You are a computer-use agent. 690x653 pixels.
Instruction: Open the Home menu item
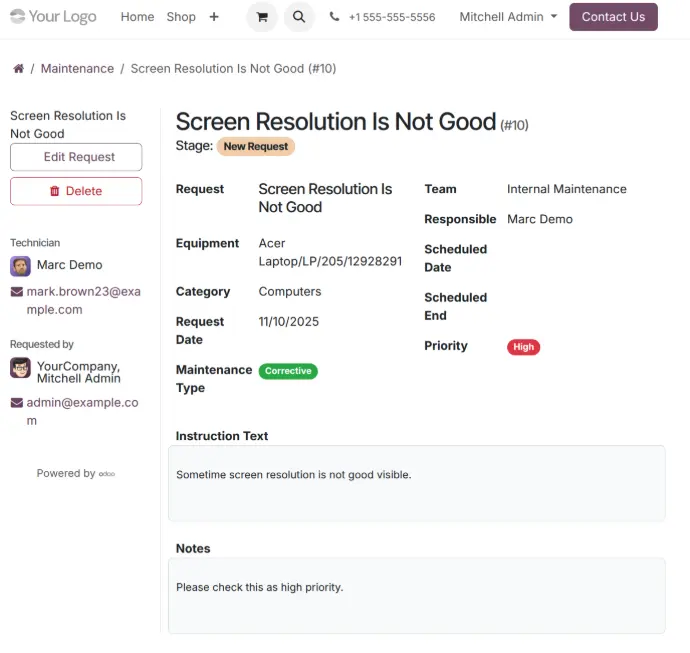137,17
